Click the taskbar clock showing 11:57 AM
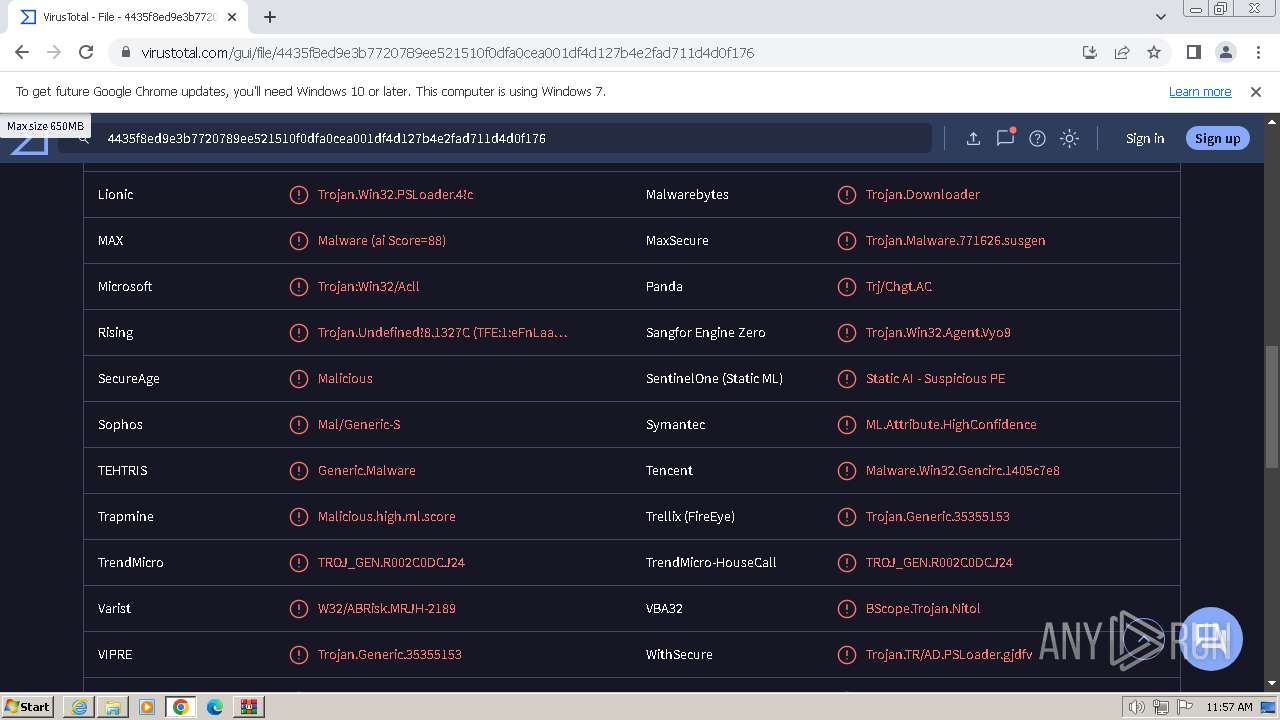Screen dimensions: 1280x720 click(1229, 707)
